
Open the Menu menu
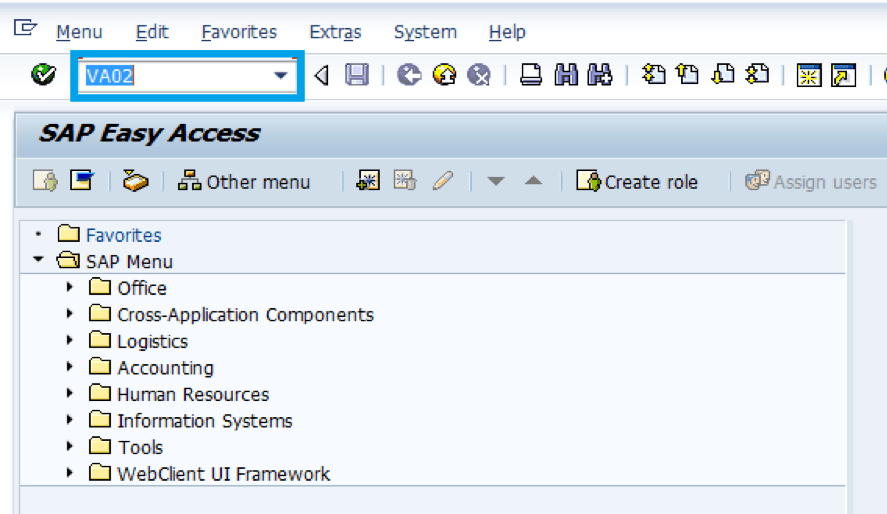tap(79, 32)
